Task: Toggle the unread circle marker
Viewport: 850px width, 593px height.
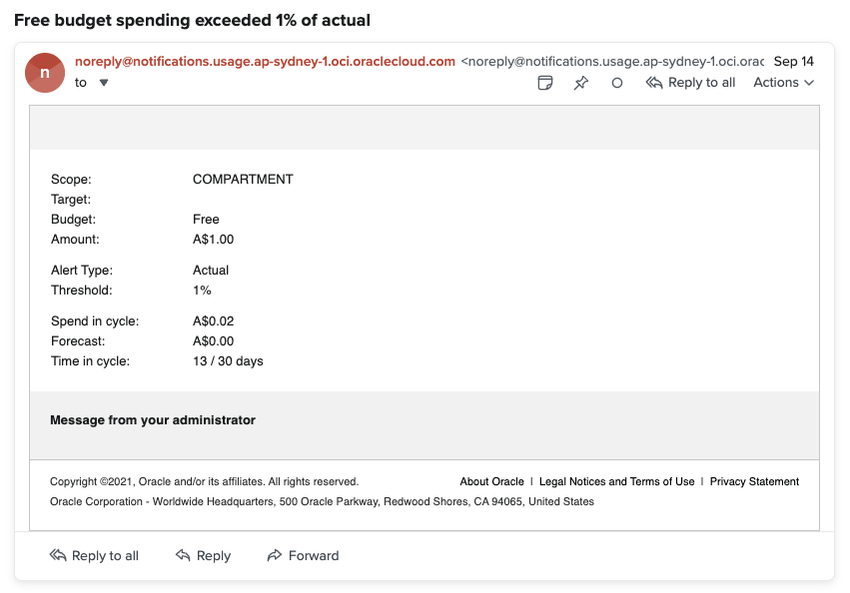Action: pyautogui.click(x=617, y=83)
